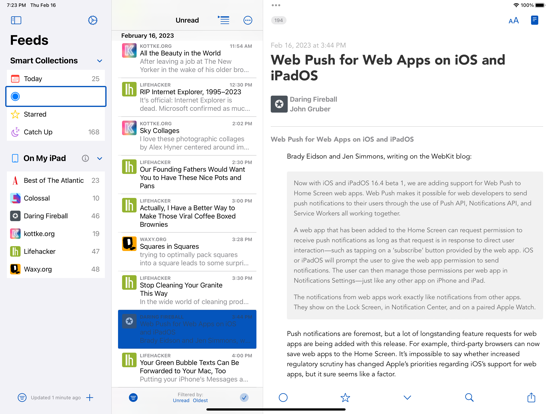Open the Daring Fireball feed icon in article
This screenshot has width=552, height=414.
tap(279, 104)
